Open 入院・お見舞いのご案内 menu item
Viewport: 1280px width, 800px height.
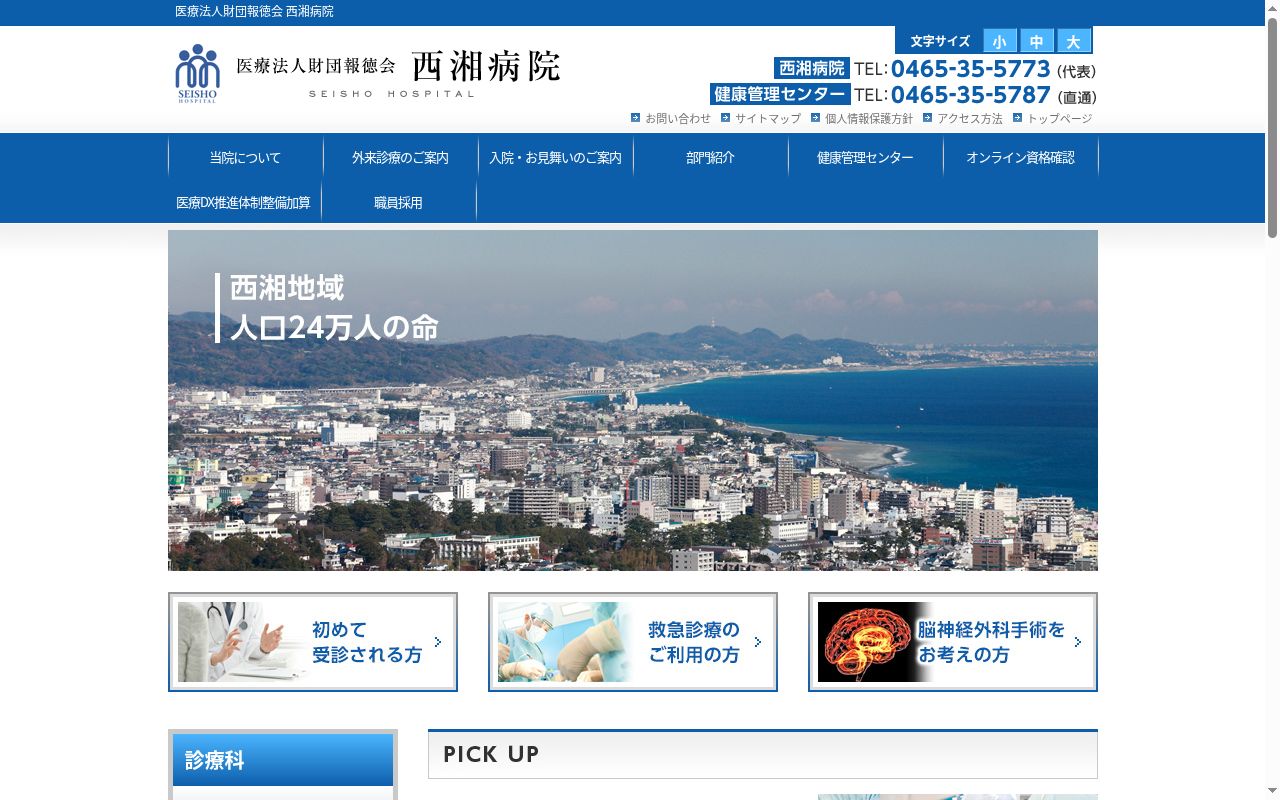(555, 157)
